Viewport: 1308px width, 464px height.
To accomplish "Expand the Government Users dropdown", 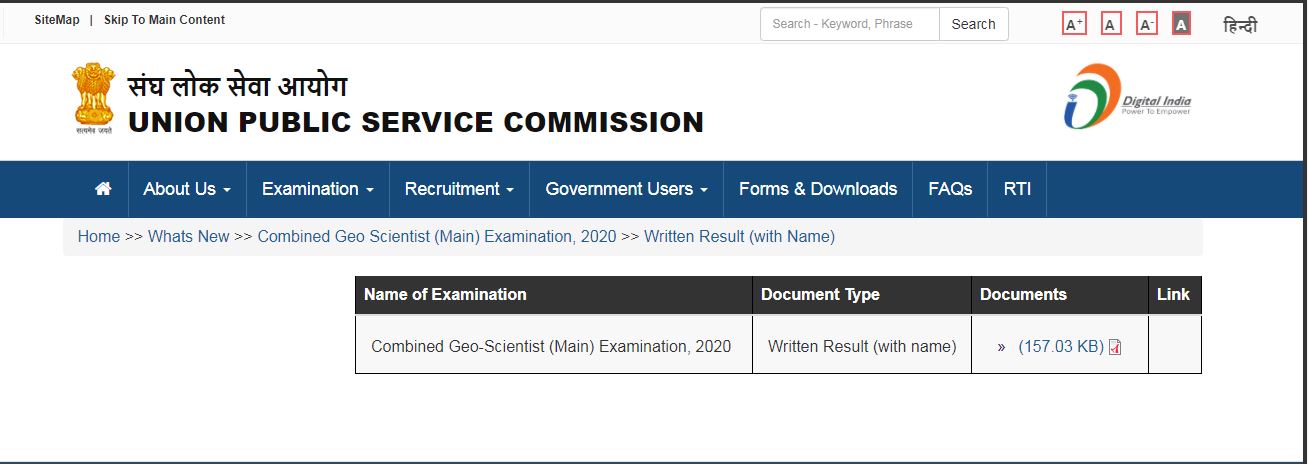I will pos(626,189).
